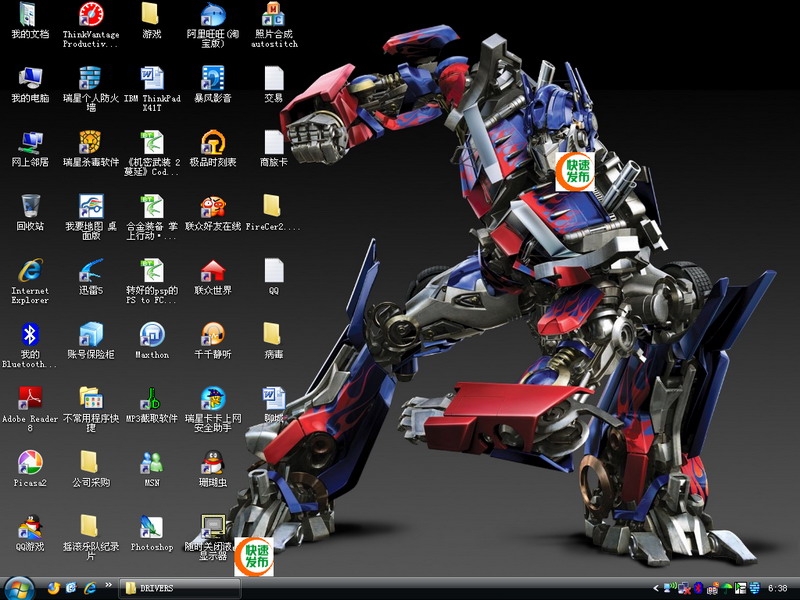Screen dimensions: 800x600
Task: Click the 瑞星个人防火墙 firewall icon
Action: click(x=91, y=90)
